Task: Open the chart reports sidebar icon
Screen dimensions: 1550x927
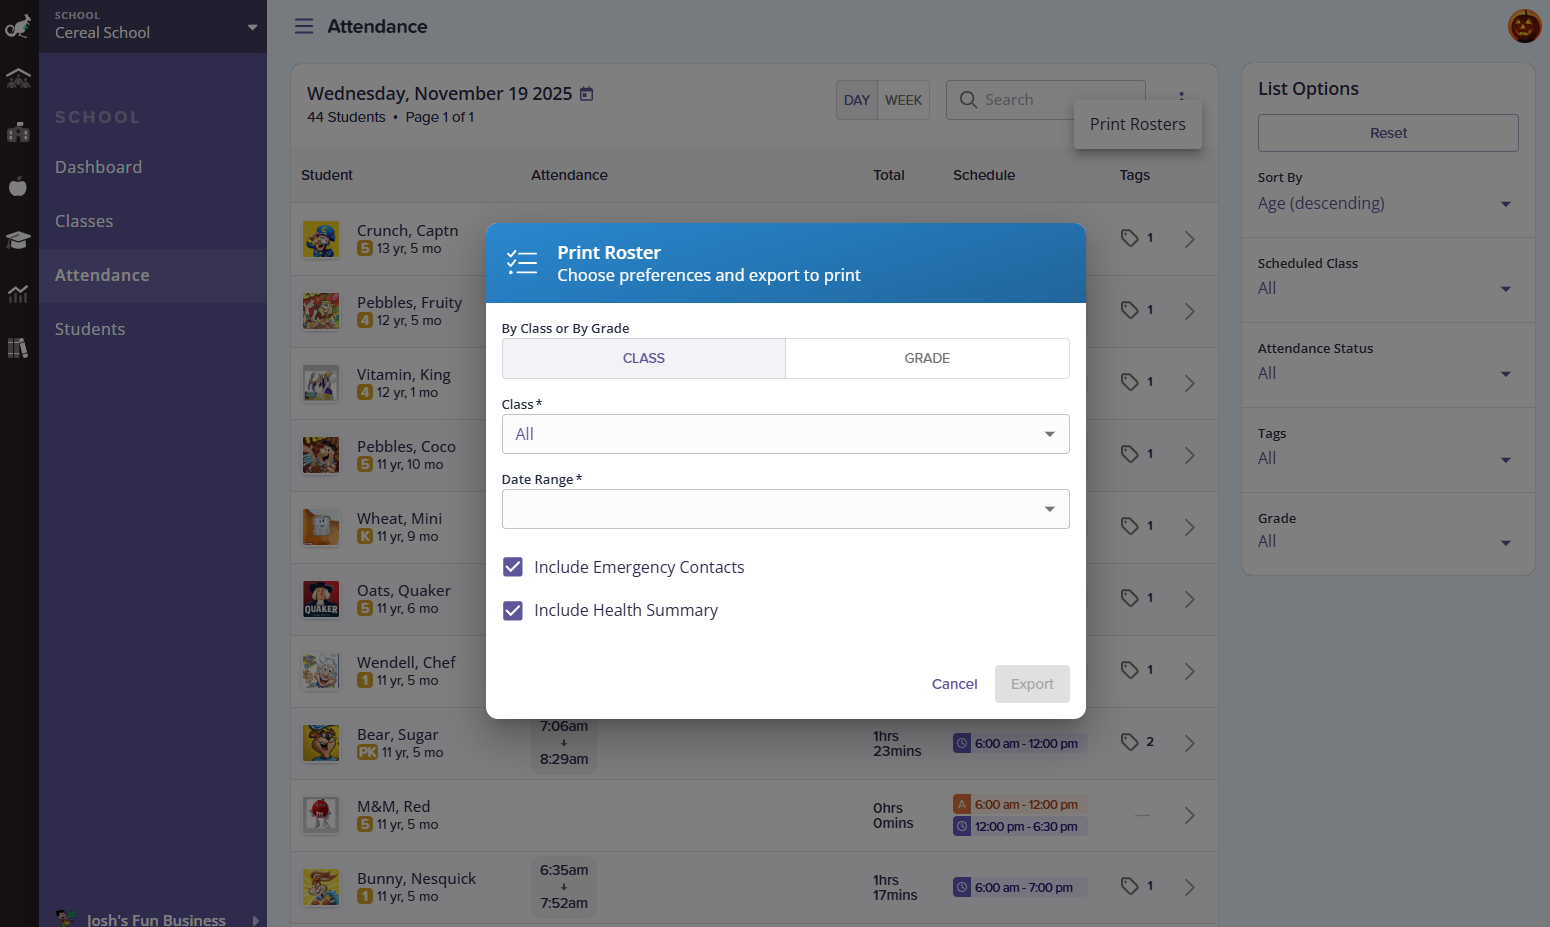Action: [x=18, y=294]
